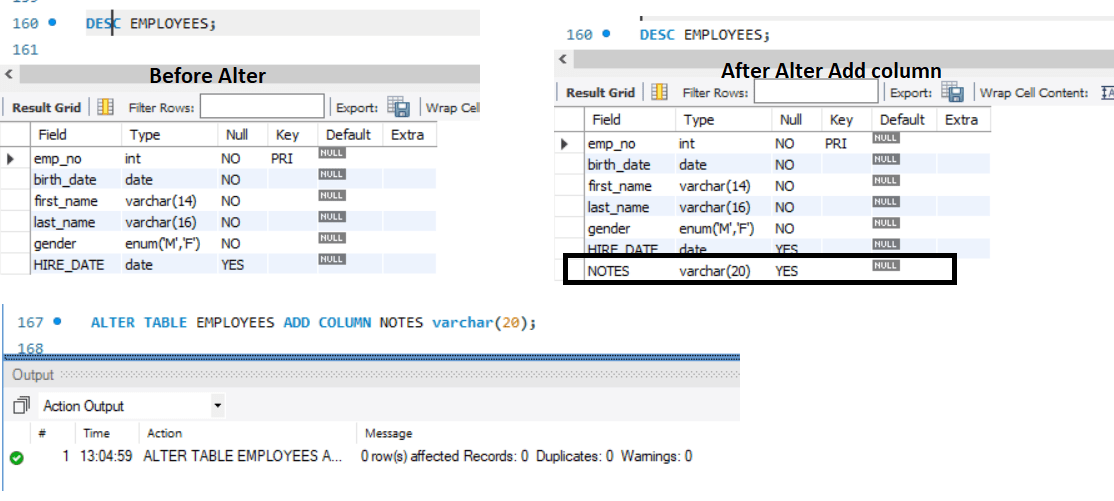Screen dimensions: 1114x501
Task: Click the Filter Rows input in the Before Alter panel
Action: tap(262, 107)
